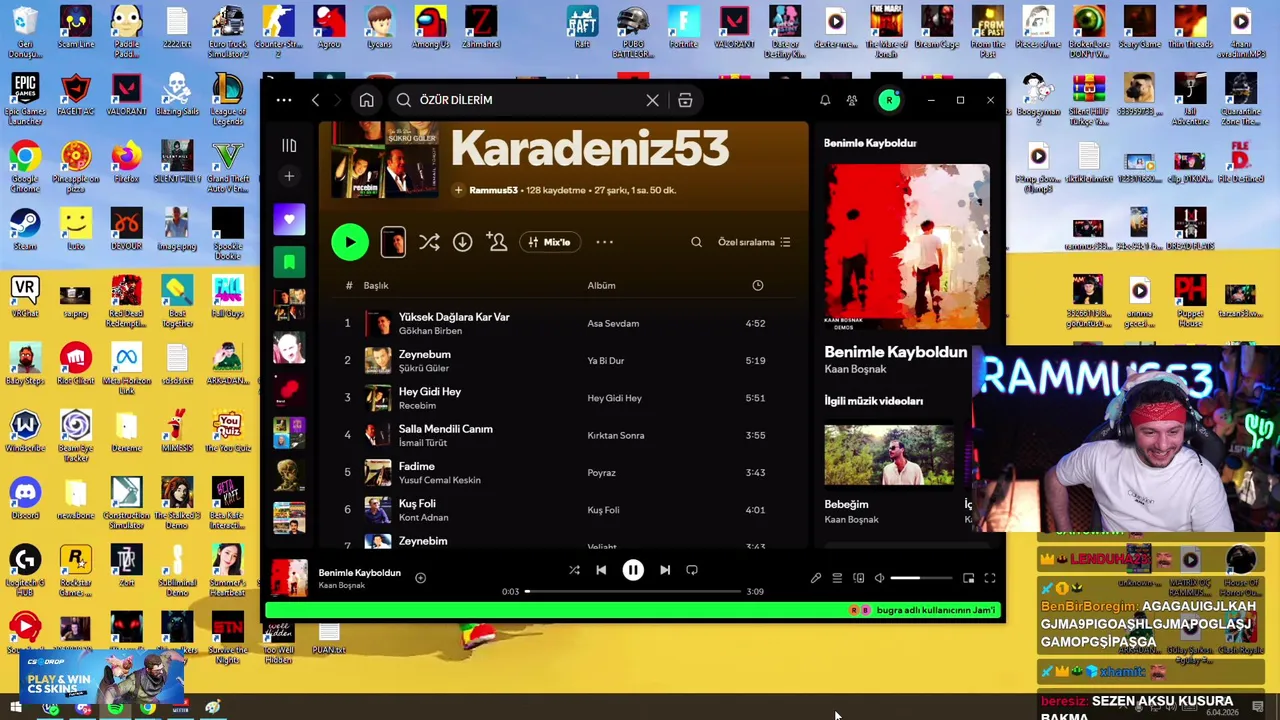Image resolution: width=1280 pixels, height=720 pixels.
Task: Go back in Spotify navigation
Action: tap(315, 100)
